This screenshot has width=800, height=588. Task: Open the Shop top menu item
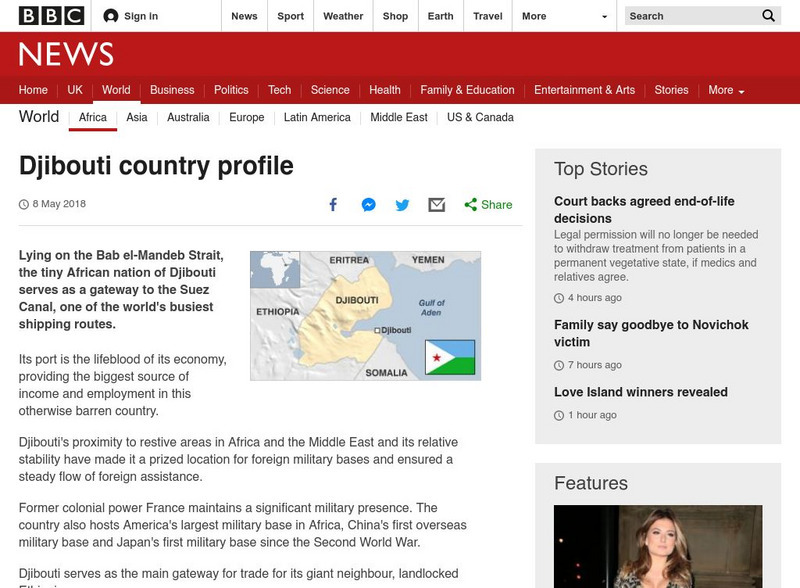(x=395, y=16)
